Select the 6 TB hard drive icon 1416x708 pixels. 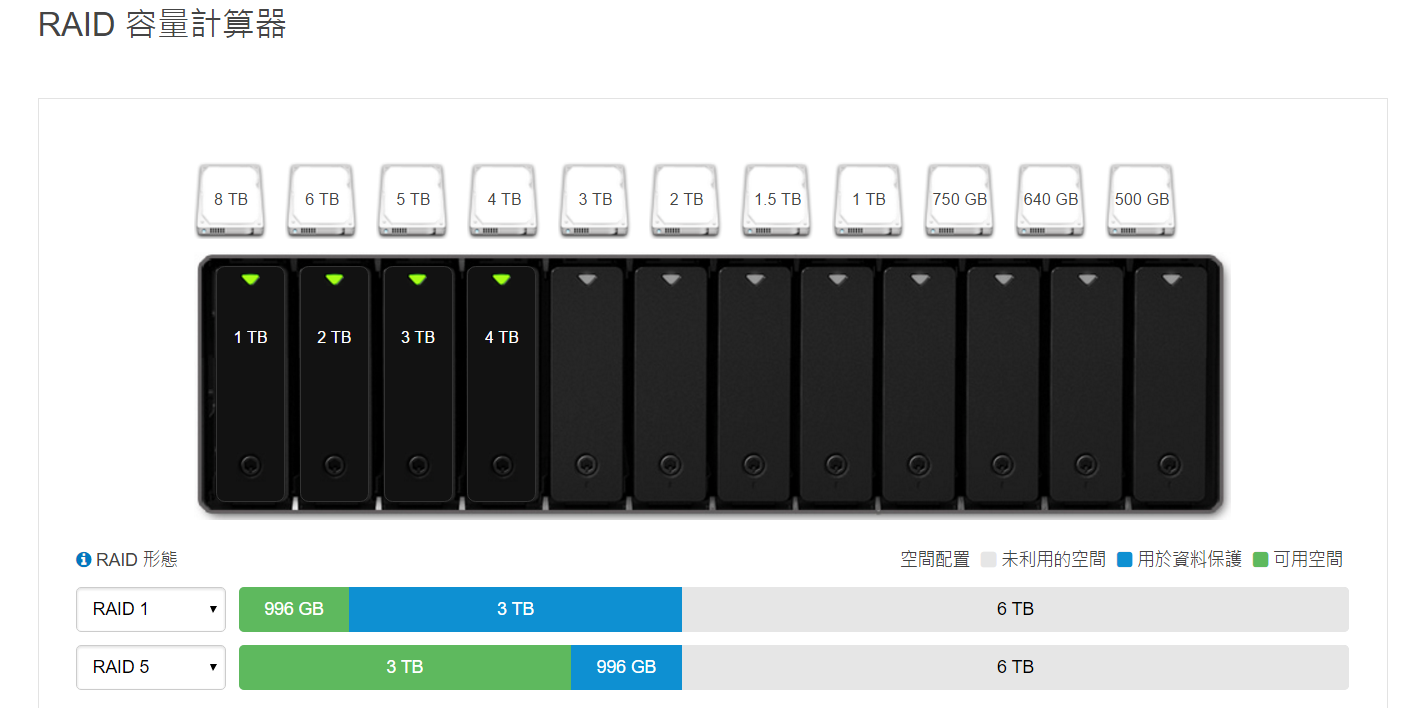322,200
